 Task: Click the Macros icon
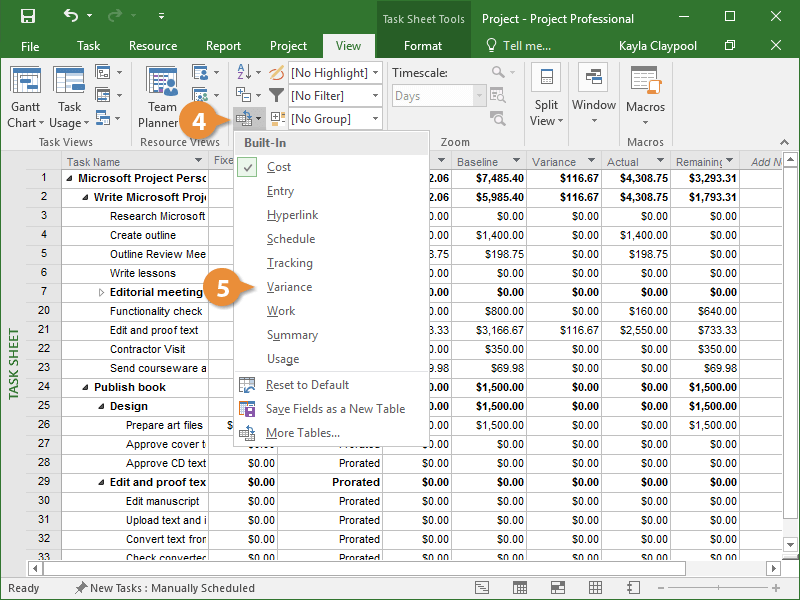coord(645,91)
